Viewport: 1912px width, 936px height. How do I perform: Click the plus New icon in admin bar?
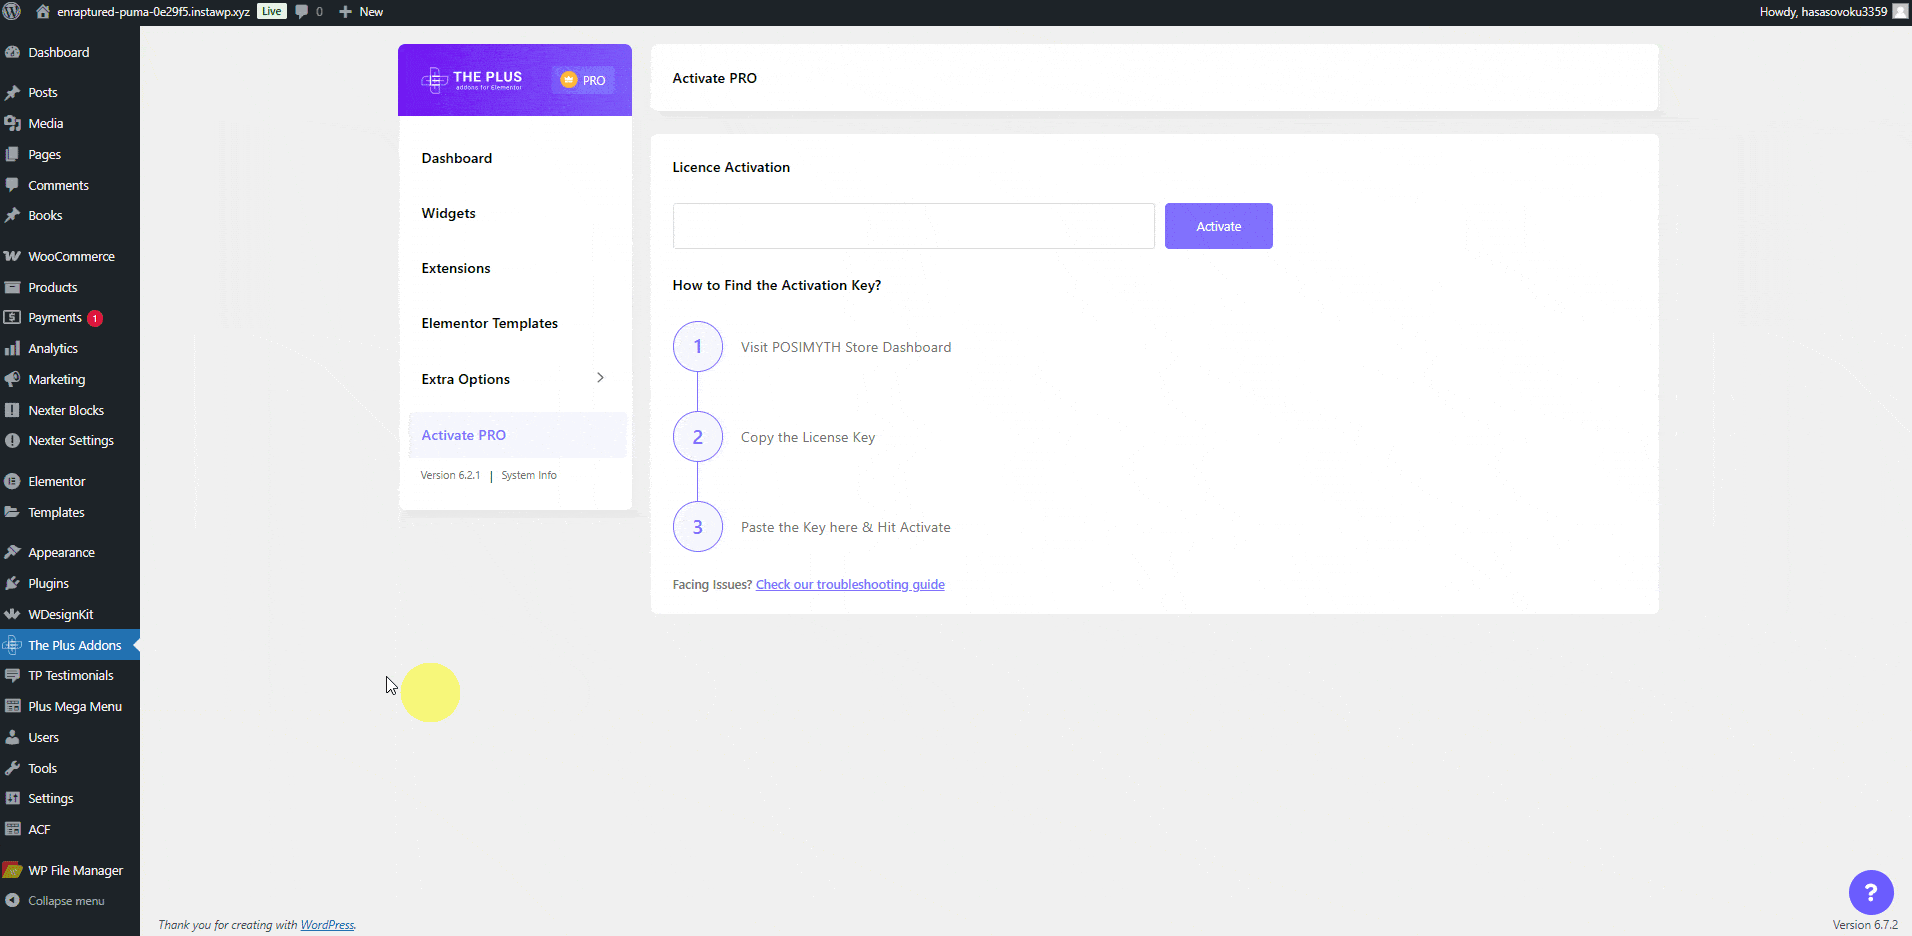point(345,12)
